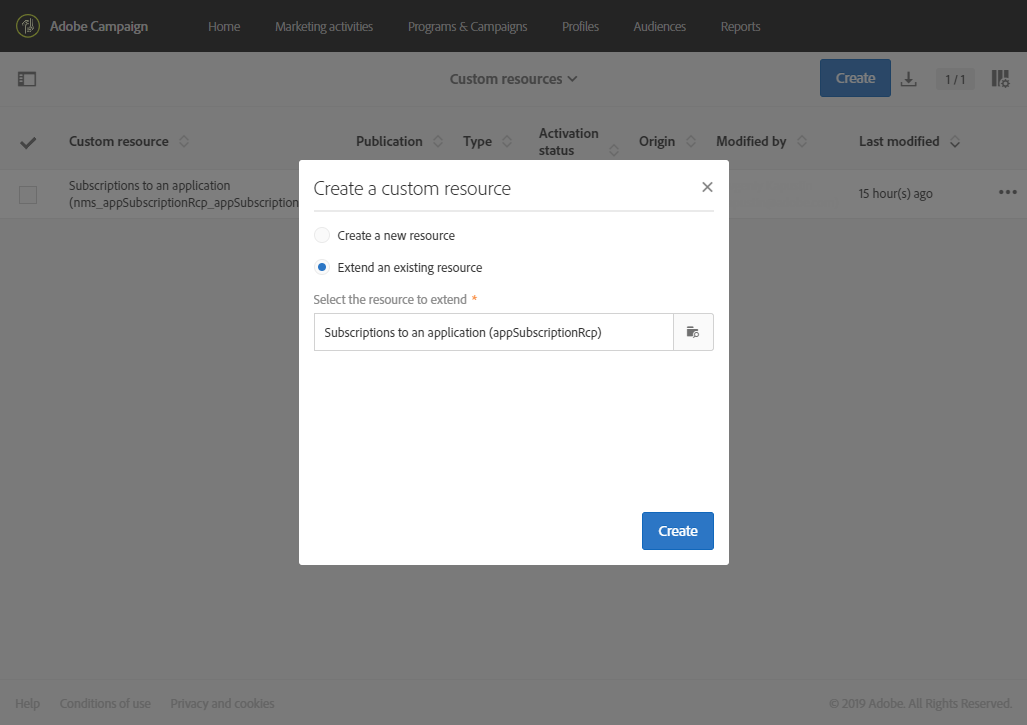Screen dimensions: 1027x725
Task: Sort by the Activation status column
Action: [614, 151]
